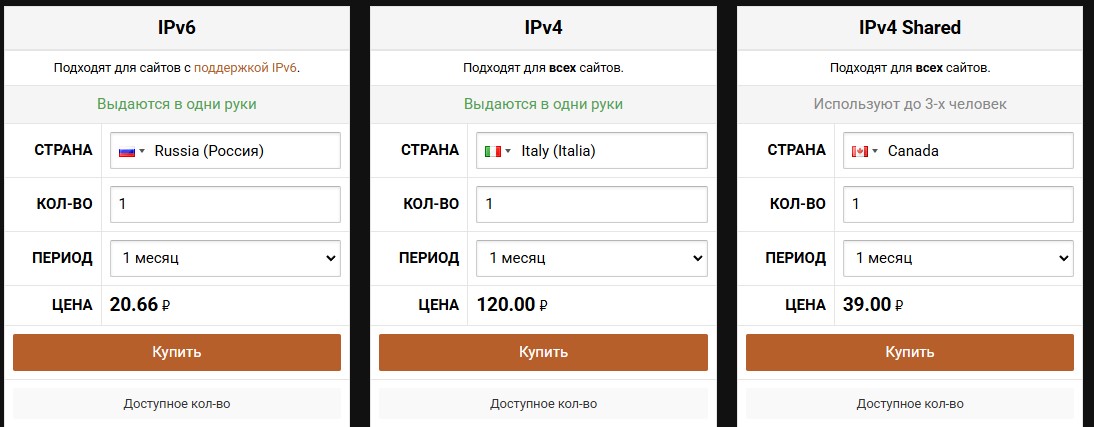
Task: Click the Russia flag icon in IPv6 panel
Action: (x=126, y=151)
